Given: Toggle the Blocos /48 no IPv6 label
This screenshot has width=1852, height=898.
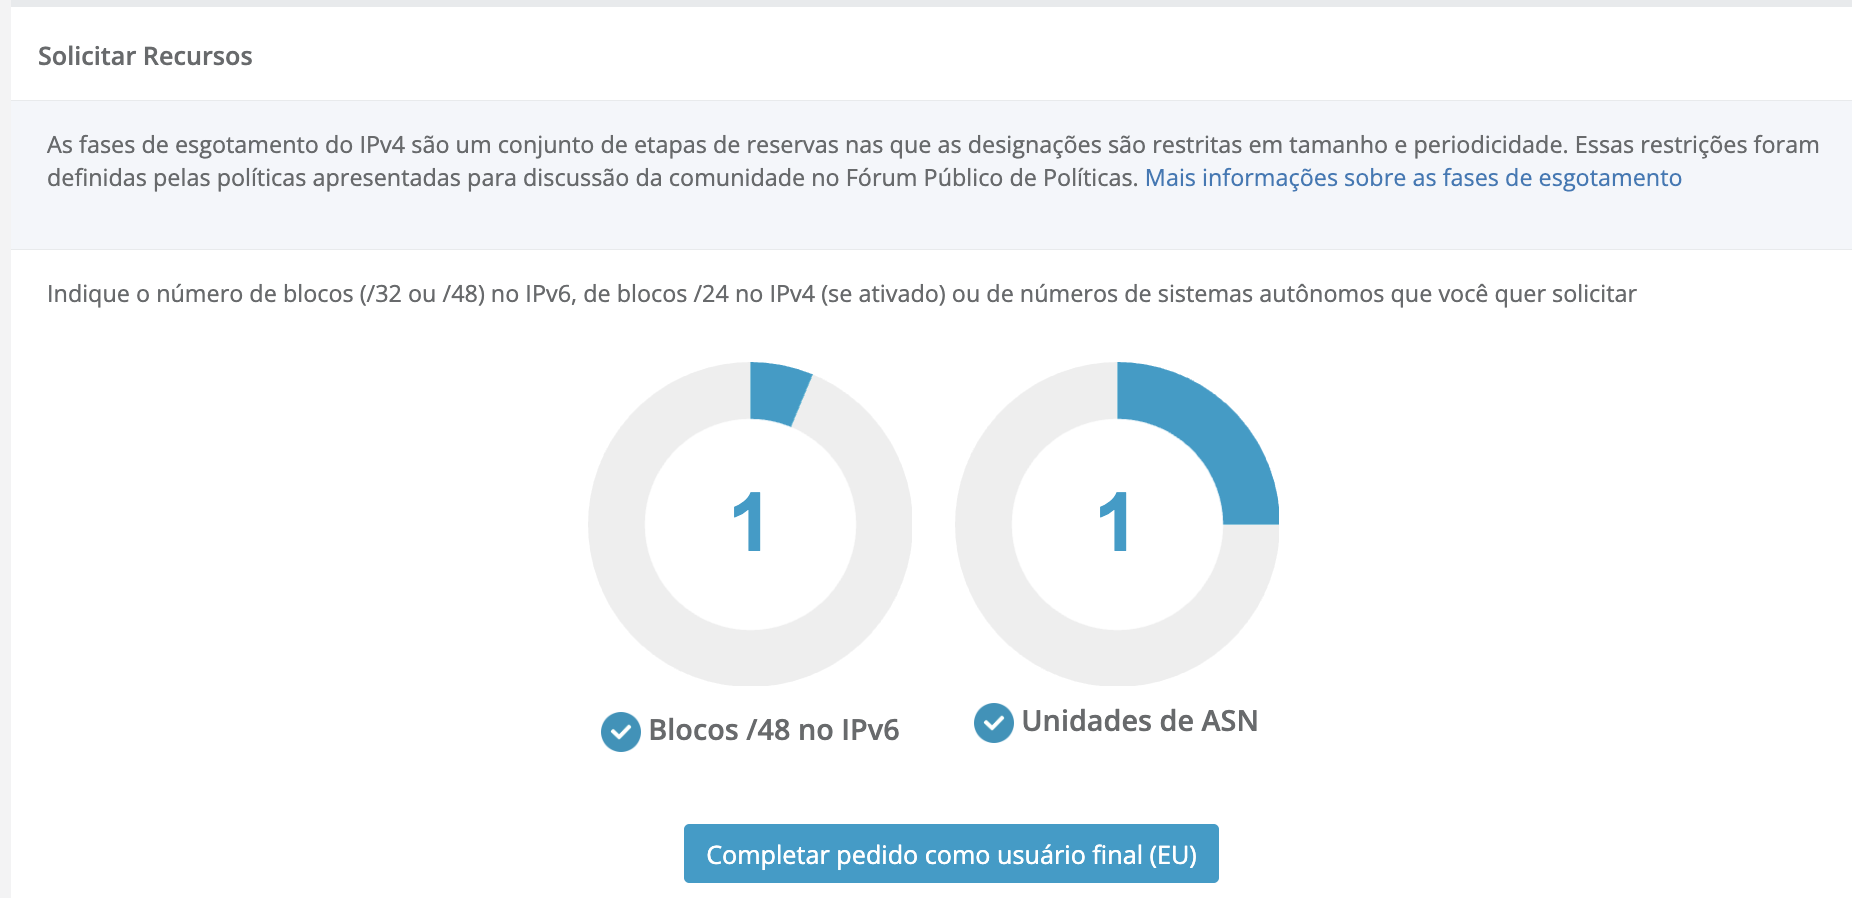Looking at the screenshot, I should (x=773, y=731).
